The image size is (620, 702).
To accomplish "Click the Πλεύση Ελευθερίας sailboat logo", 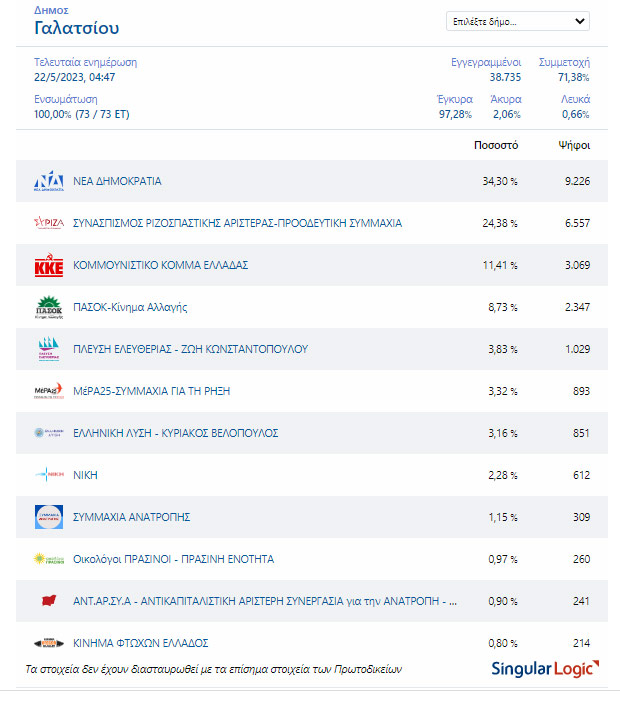I will pos(49,349).
